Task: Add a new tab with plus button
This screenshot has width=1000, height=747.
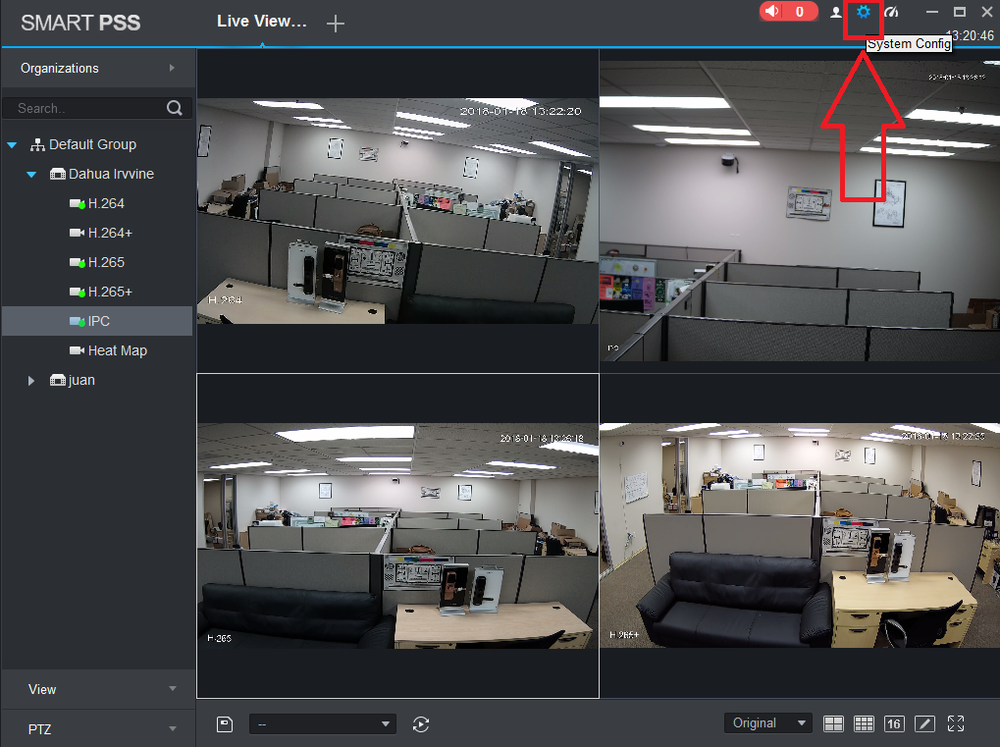Action: click(x=335, y=24)
